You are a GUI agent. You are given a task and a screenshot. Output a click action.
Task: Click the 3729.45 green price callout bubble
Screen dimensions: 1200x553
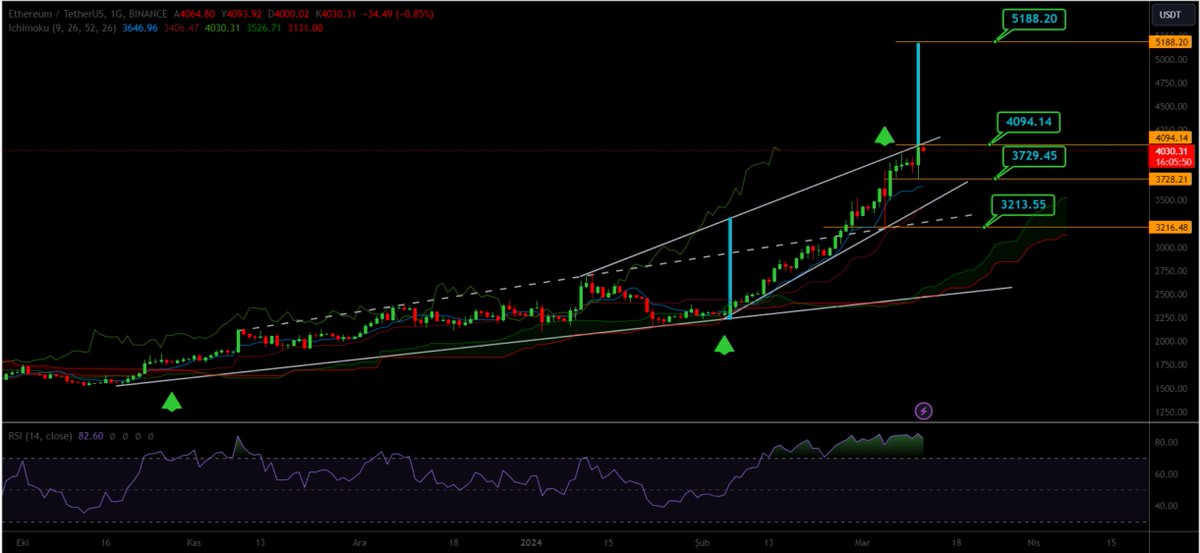[x=1035, y=156]
